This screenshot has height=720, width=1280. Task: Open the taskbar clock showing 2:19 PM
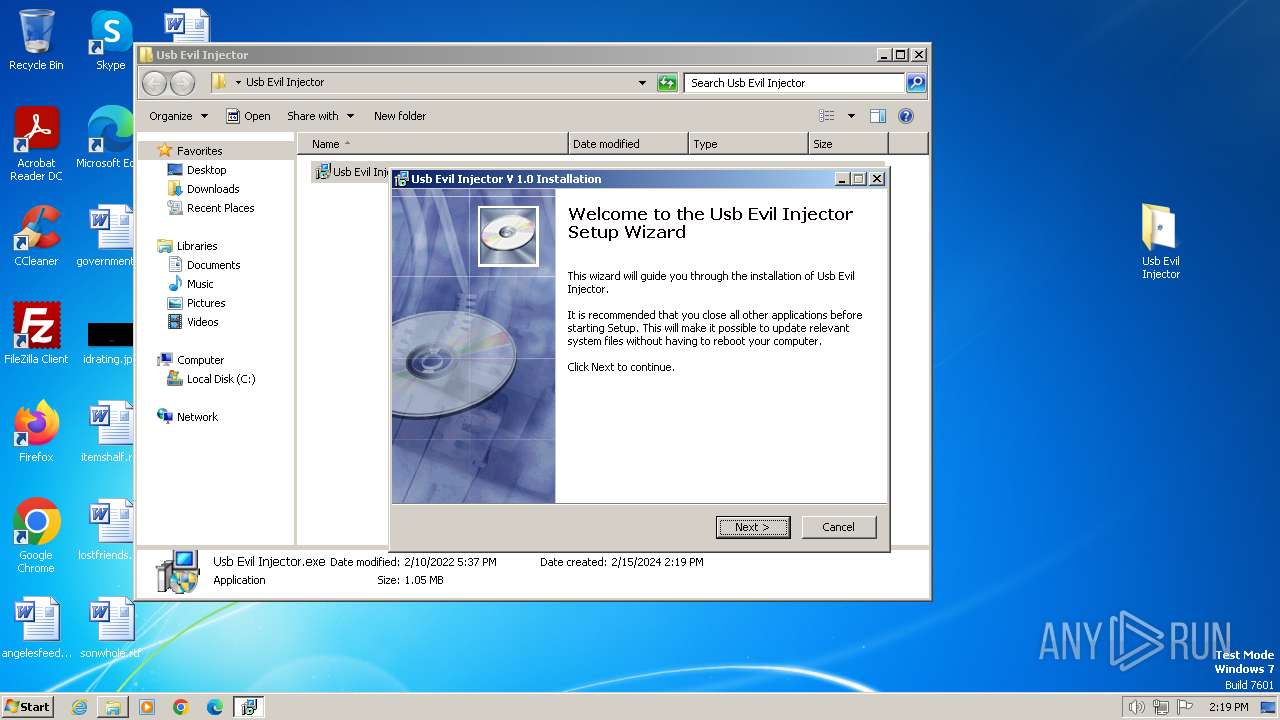[1228, 707]
